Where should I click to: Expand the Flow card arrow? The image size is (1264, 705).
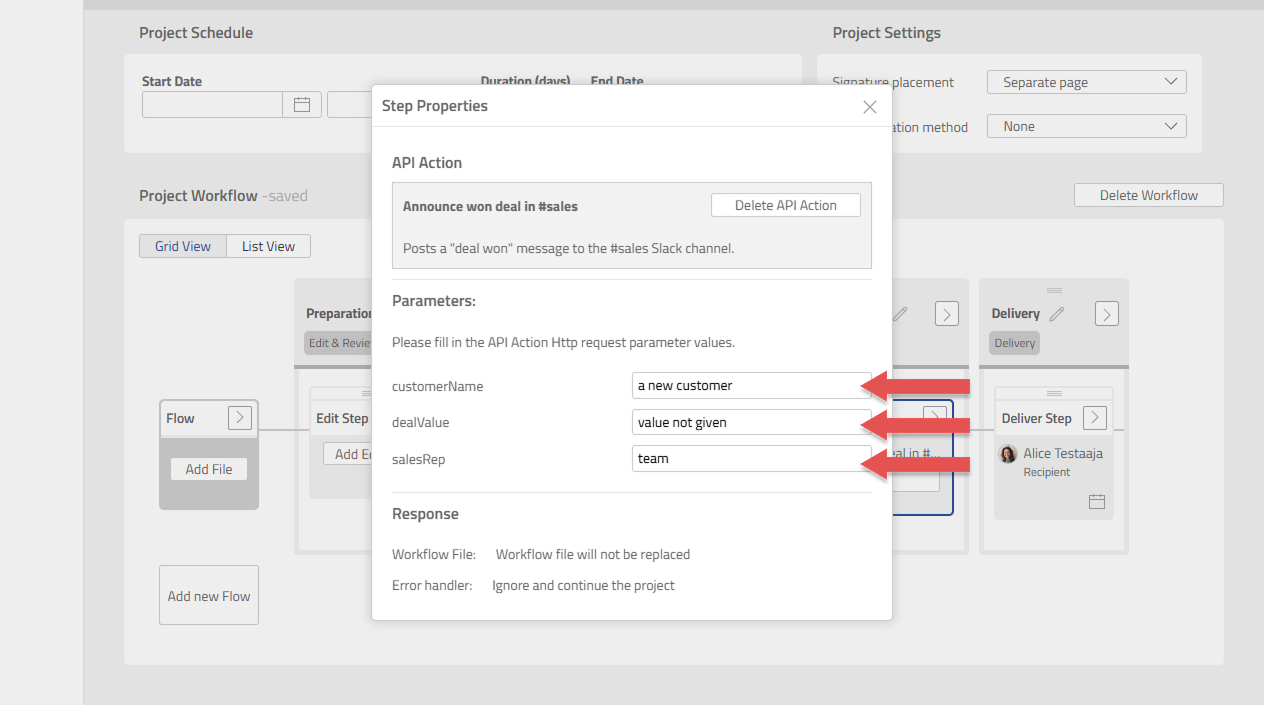coord(239,418)
